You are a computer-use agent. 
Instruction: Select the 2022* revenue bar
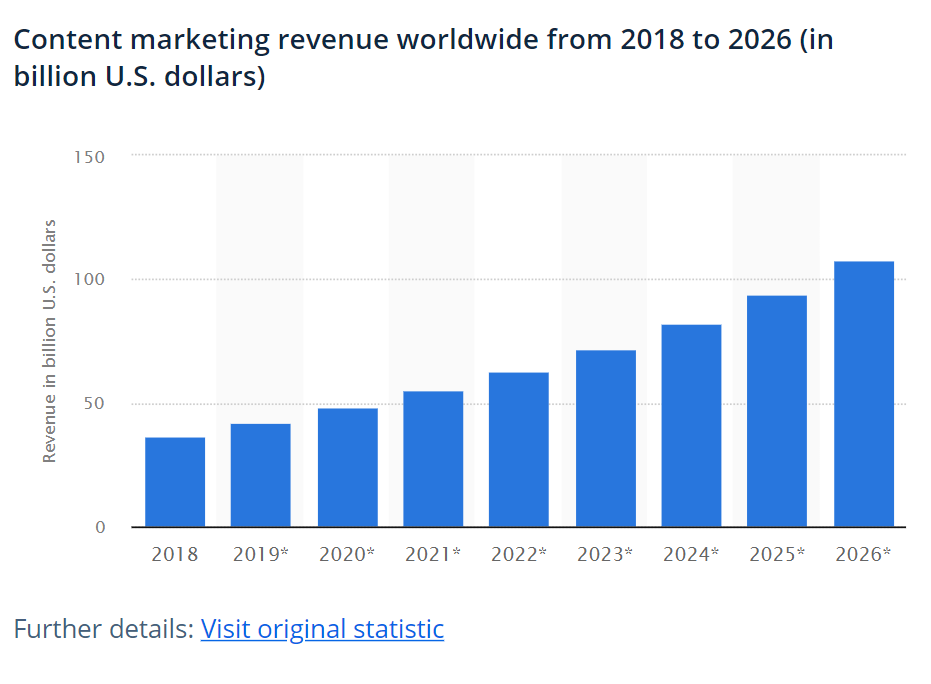pos(519,449)
